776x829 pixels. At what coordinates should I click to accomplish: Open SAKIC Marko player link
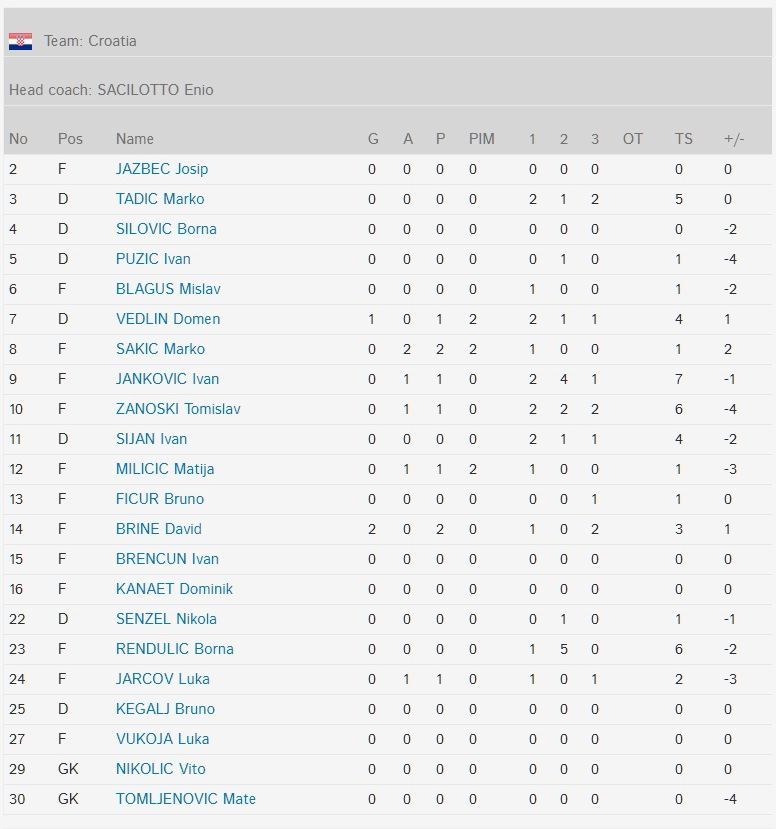pos(160,349)
